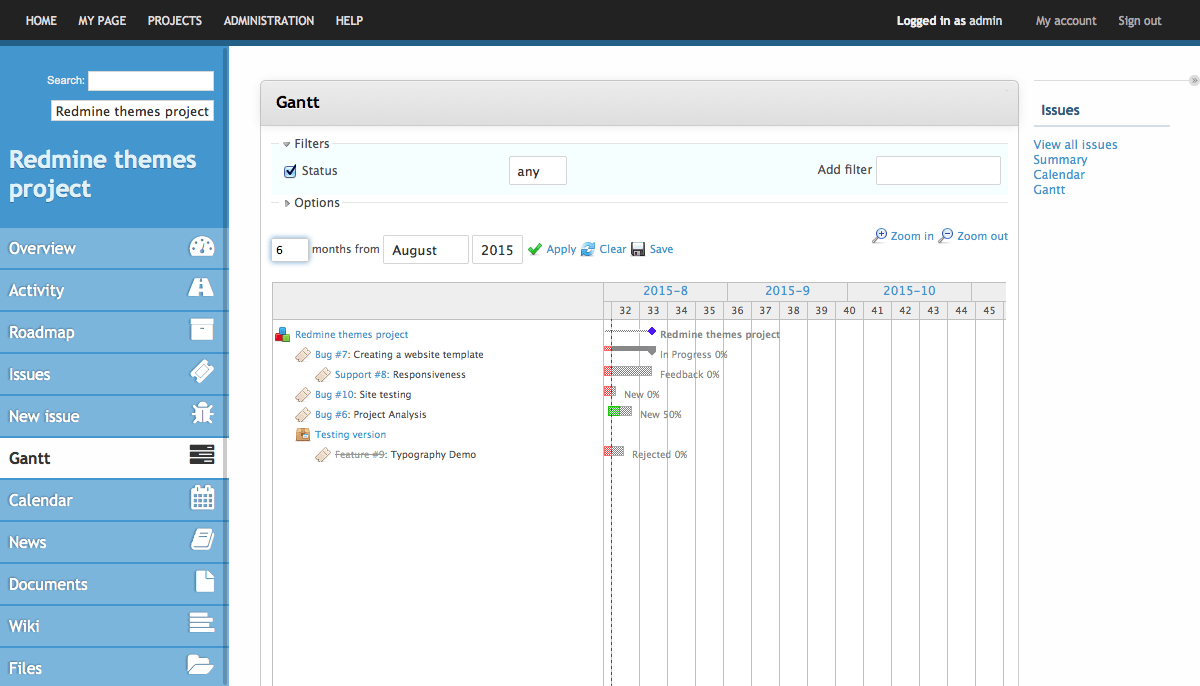
Task: Click the Roadmap box icon in sidebar
Action: [202, 331]
